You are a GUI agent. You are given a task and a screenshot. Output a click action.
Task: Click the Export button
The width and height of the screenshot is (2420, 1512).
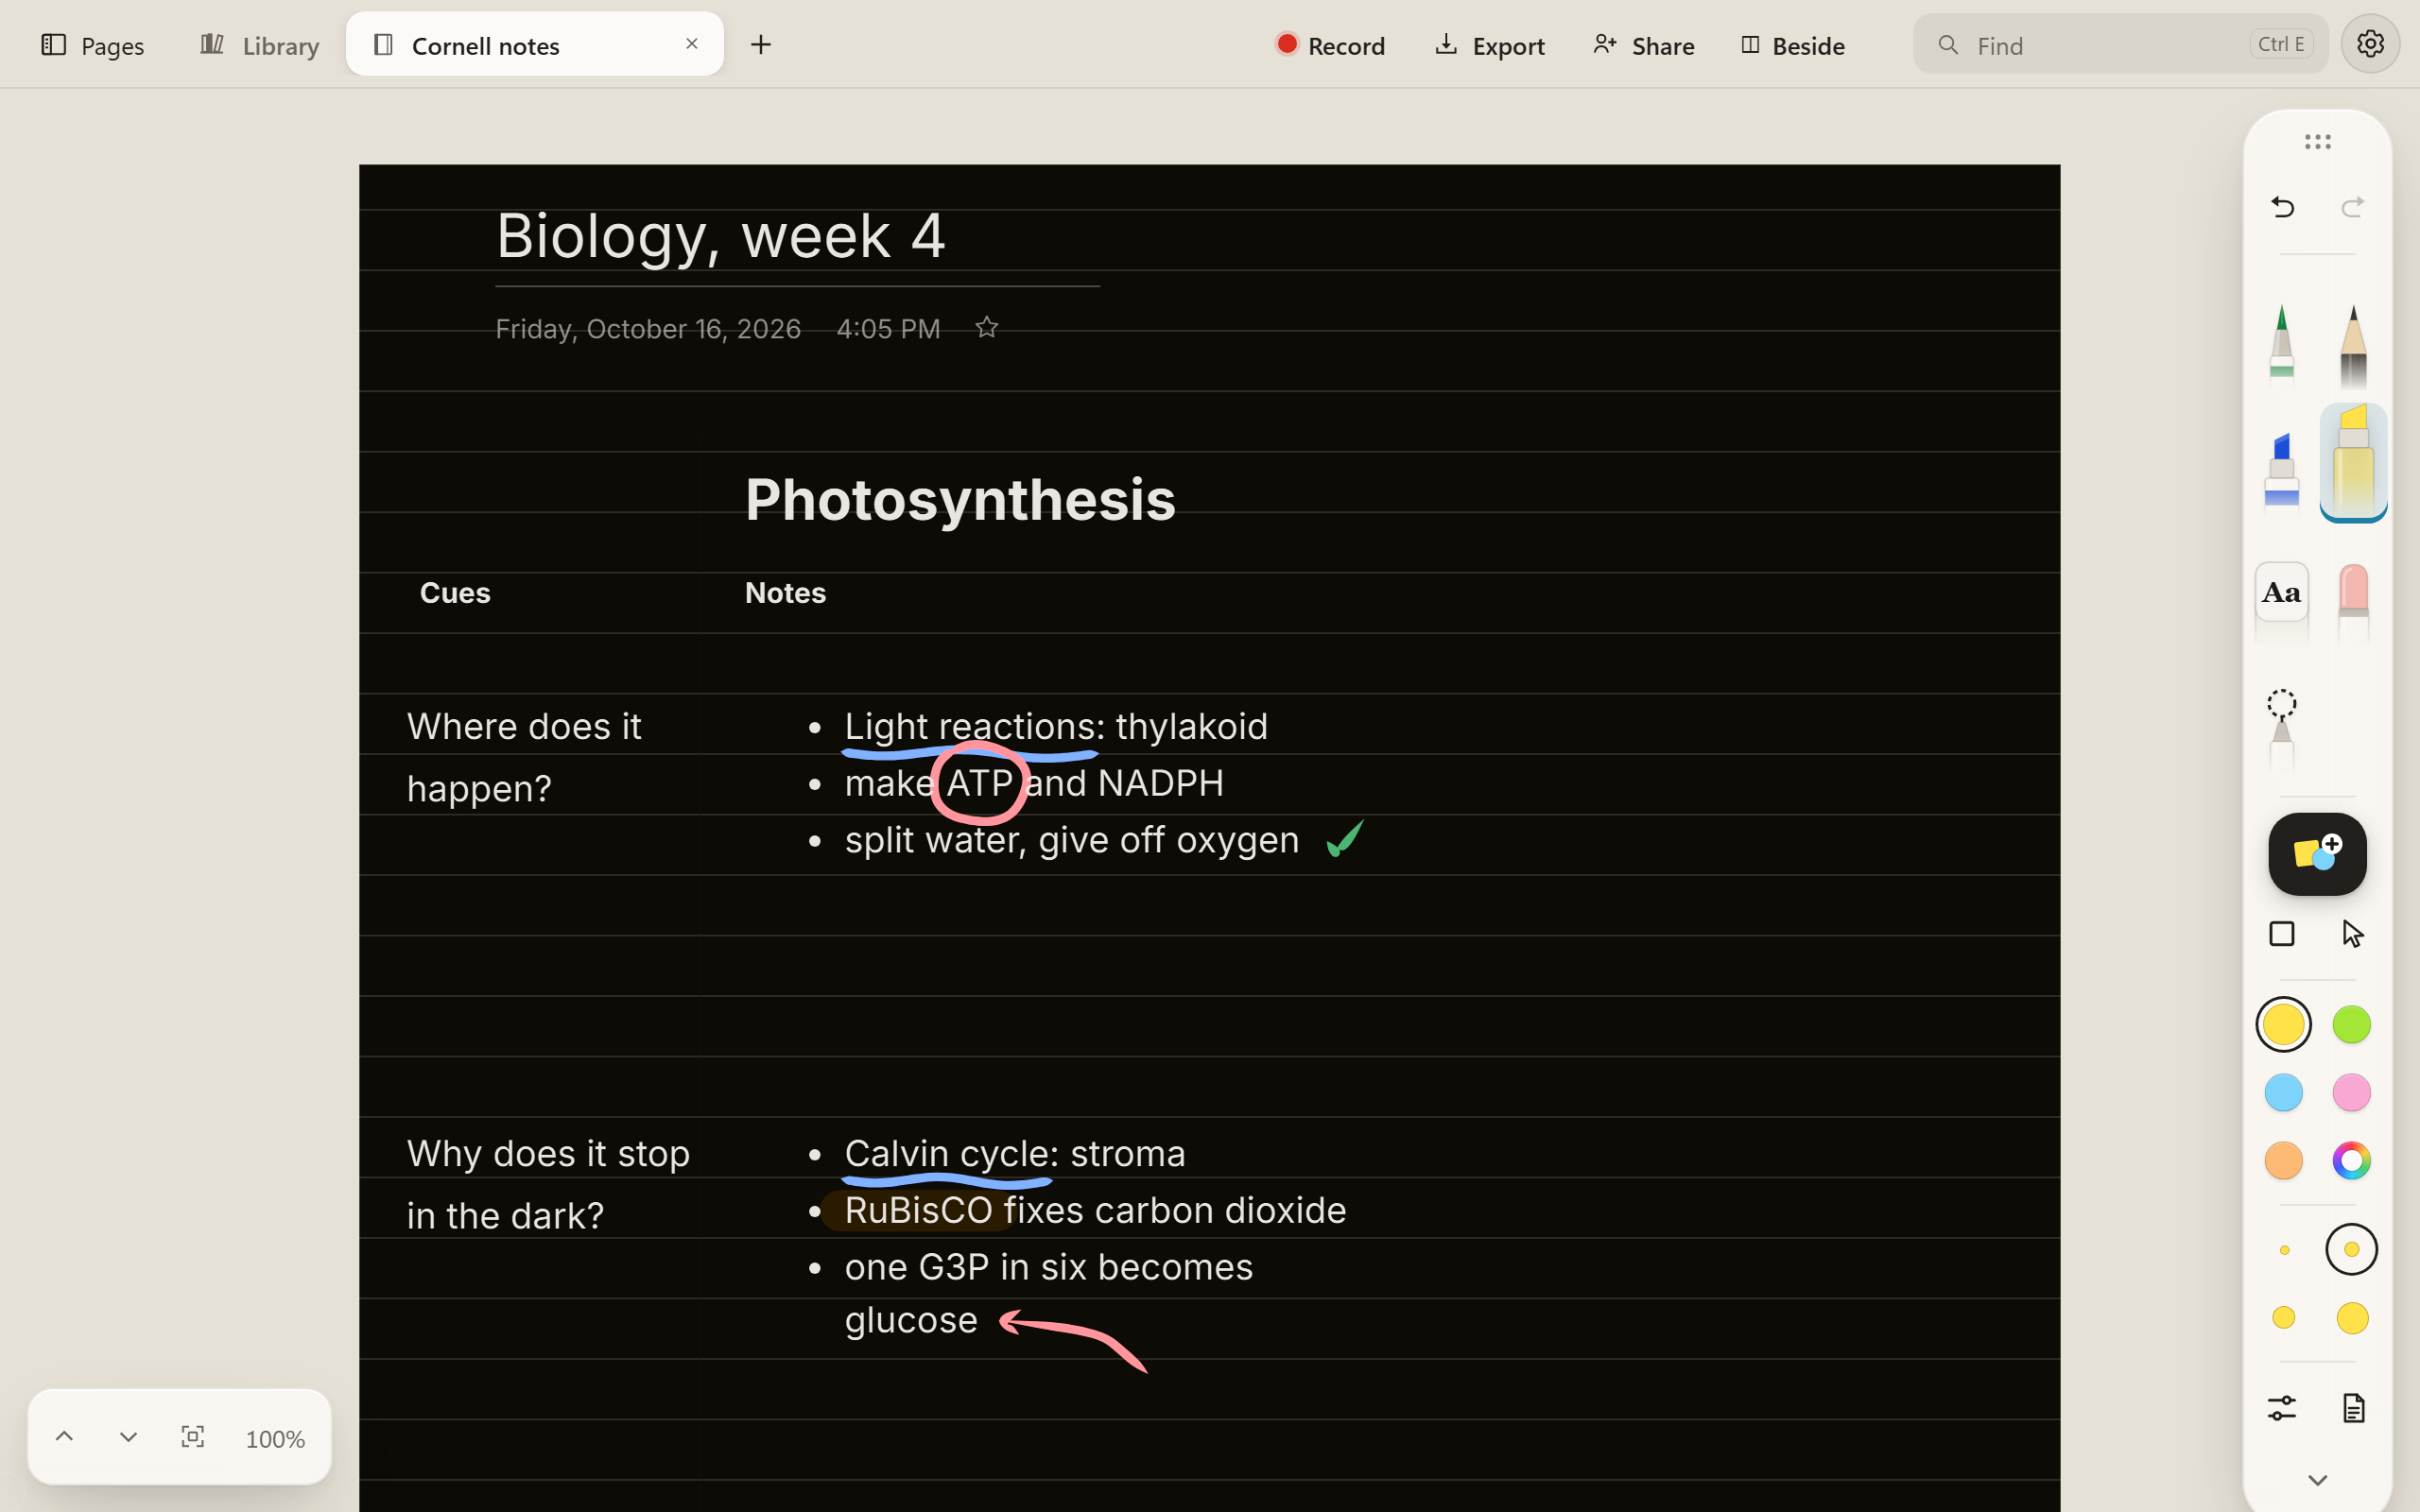[x=1490, y=45]
